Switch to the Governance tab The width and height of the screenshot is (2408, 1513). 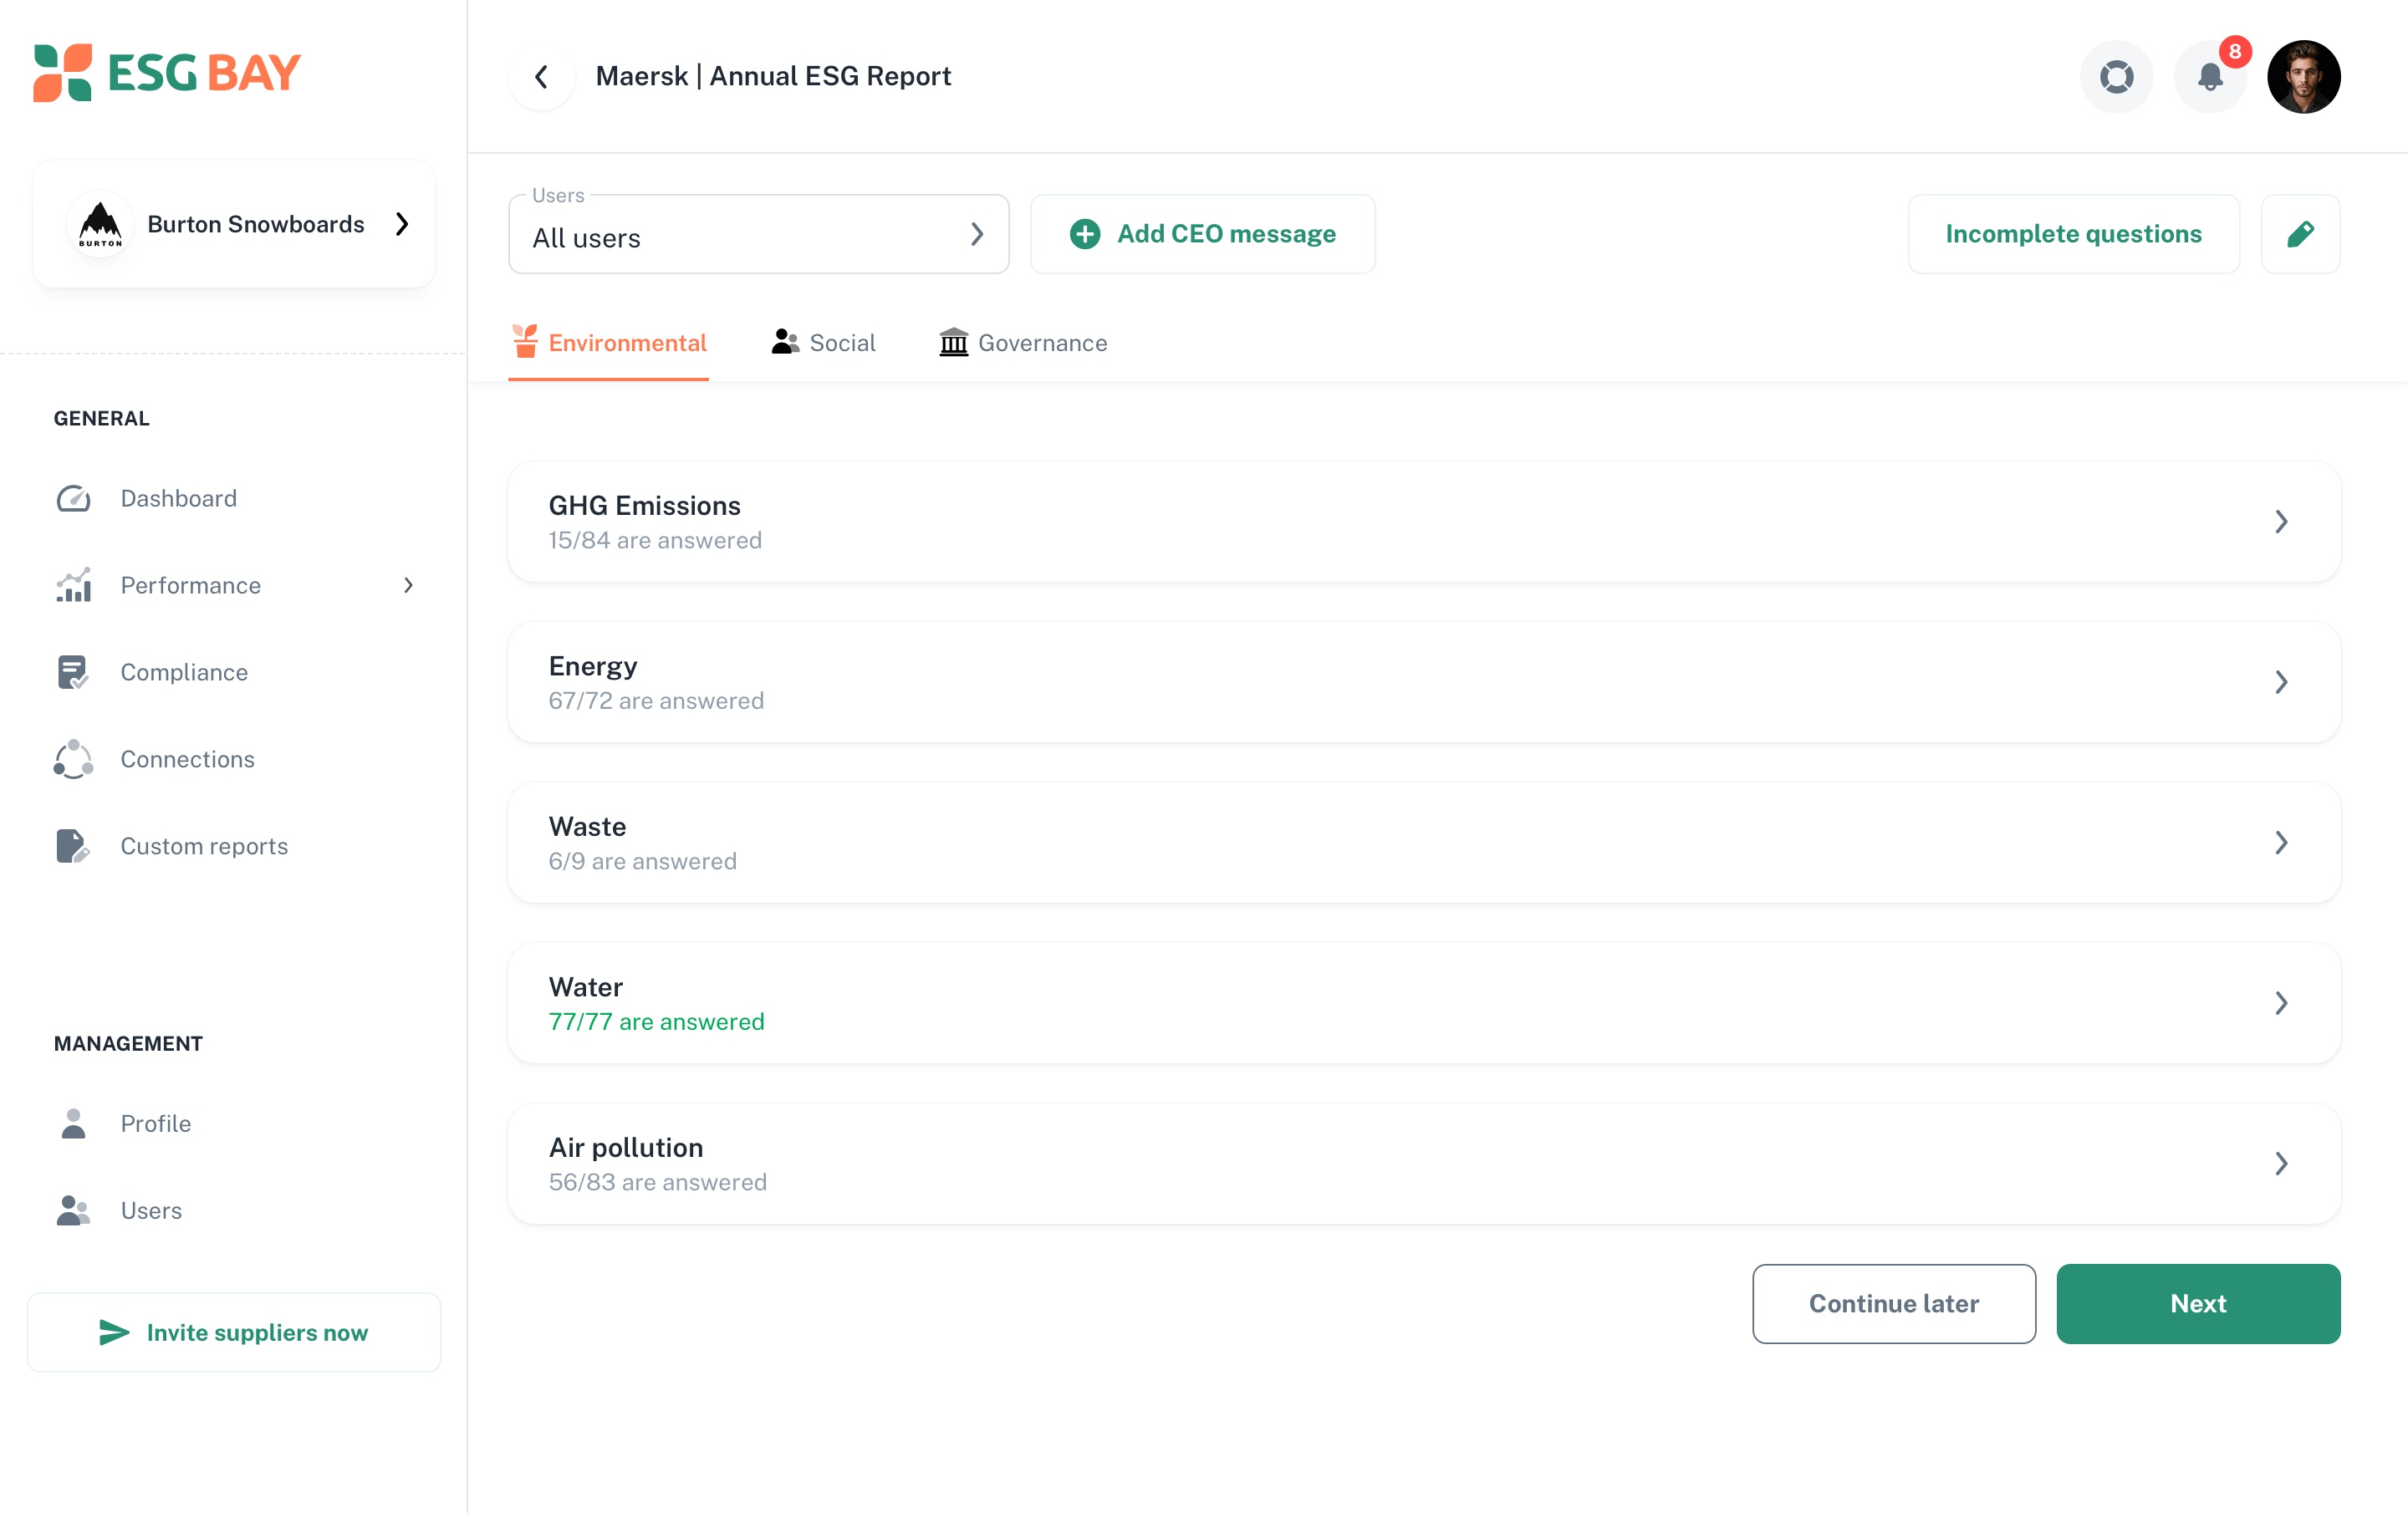1023,343
